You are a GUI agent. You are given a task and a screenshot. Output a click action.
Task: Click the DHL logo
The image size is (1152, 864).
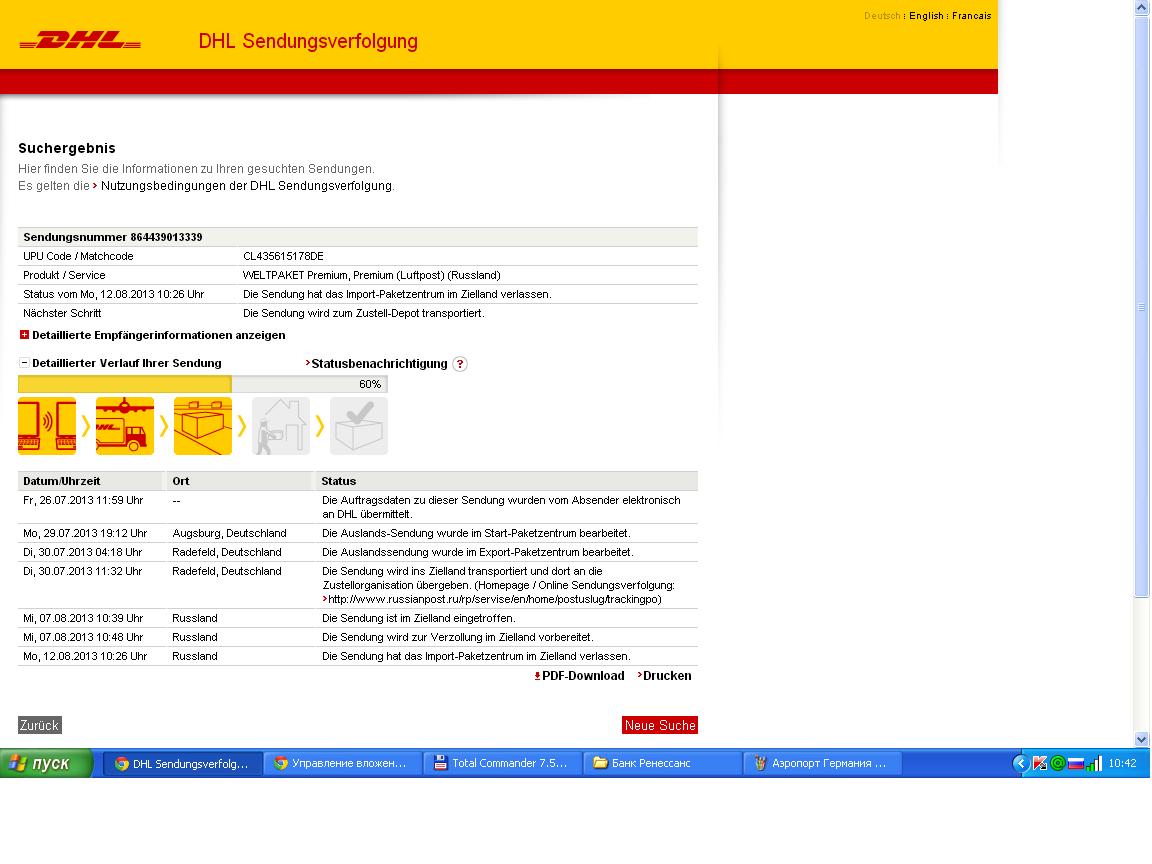80,40
